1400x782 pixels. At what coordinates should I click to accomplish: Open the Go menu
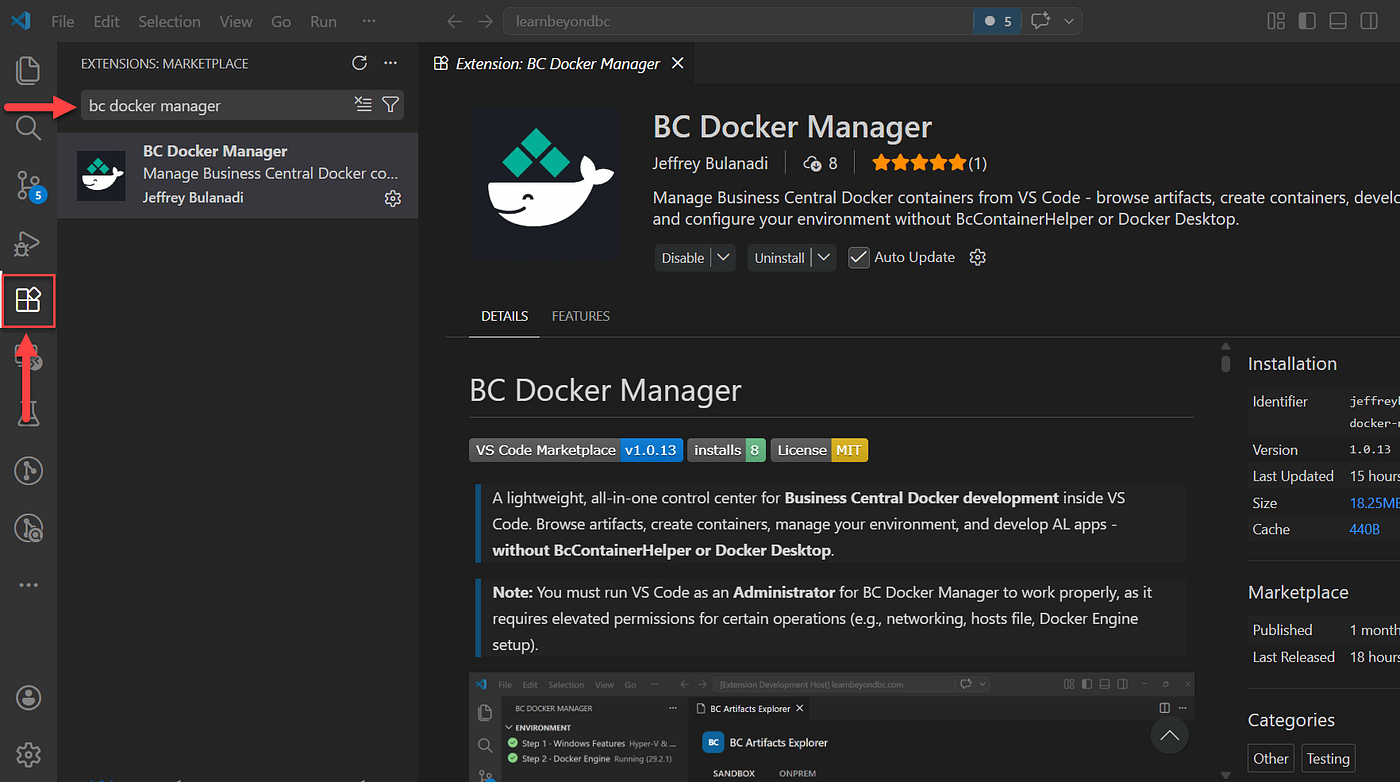(x=281, y=21)
